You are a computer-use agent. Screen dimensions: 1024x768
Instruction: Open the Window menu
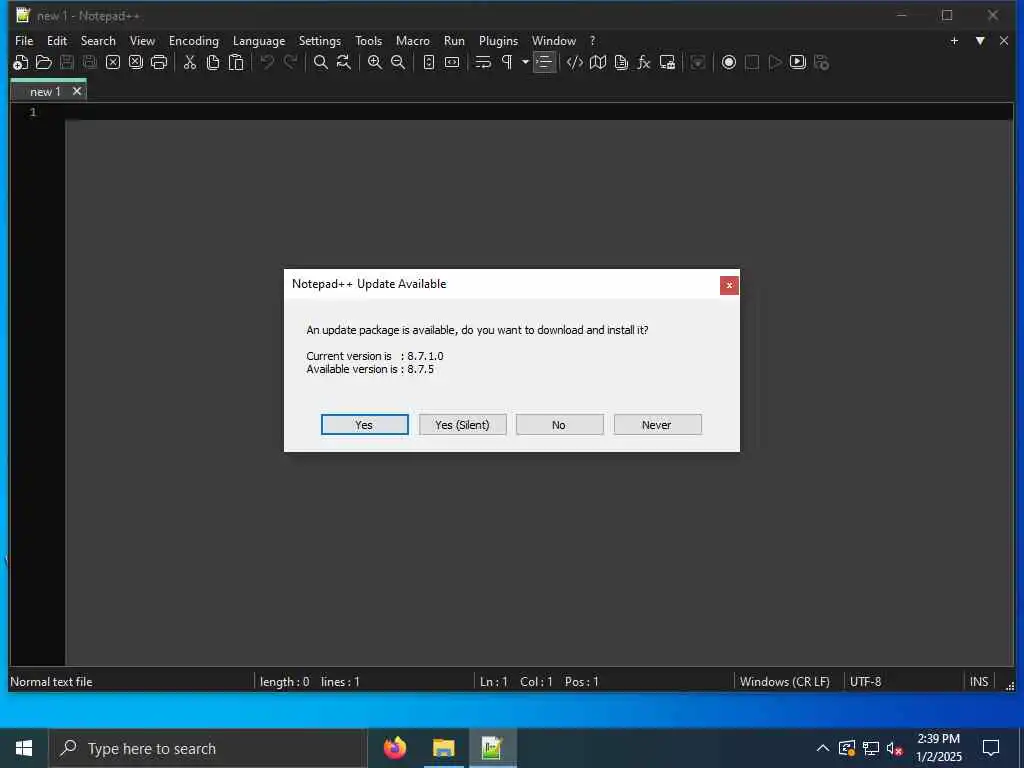click(x=554, y=40)
